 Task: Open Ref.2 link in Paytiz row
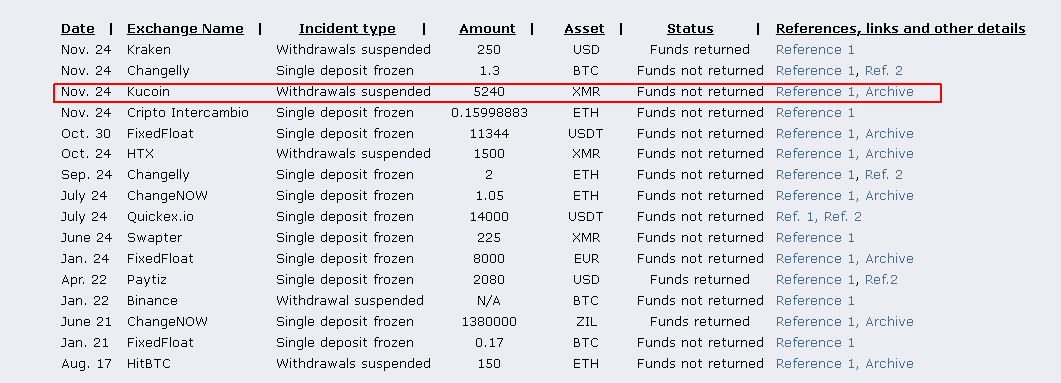(x=881, y=279)
